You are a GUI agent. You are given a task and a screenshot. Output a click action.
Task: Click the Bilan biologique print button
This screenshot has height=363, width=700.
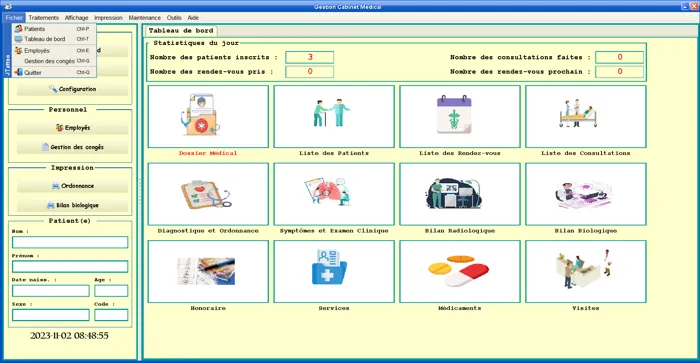(x=72, y=205)
